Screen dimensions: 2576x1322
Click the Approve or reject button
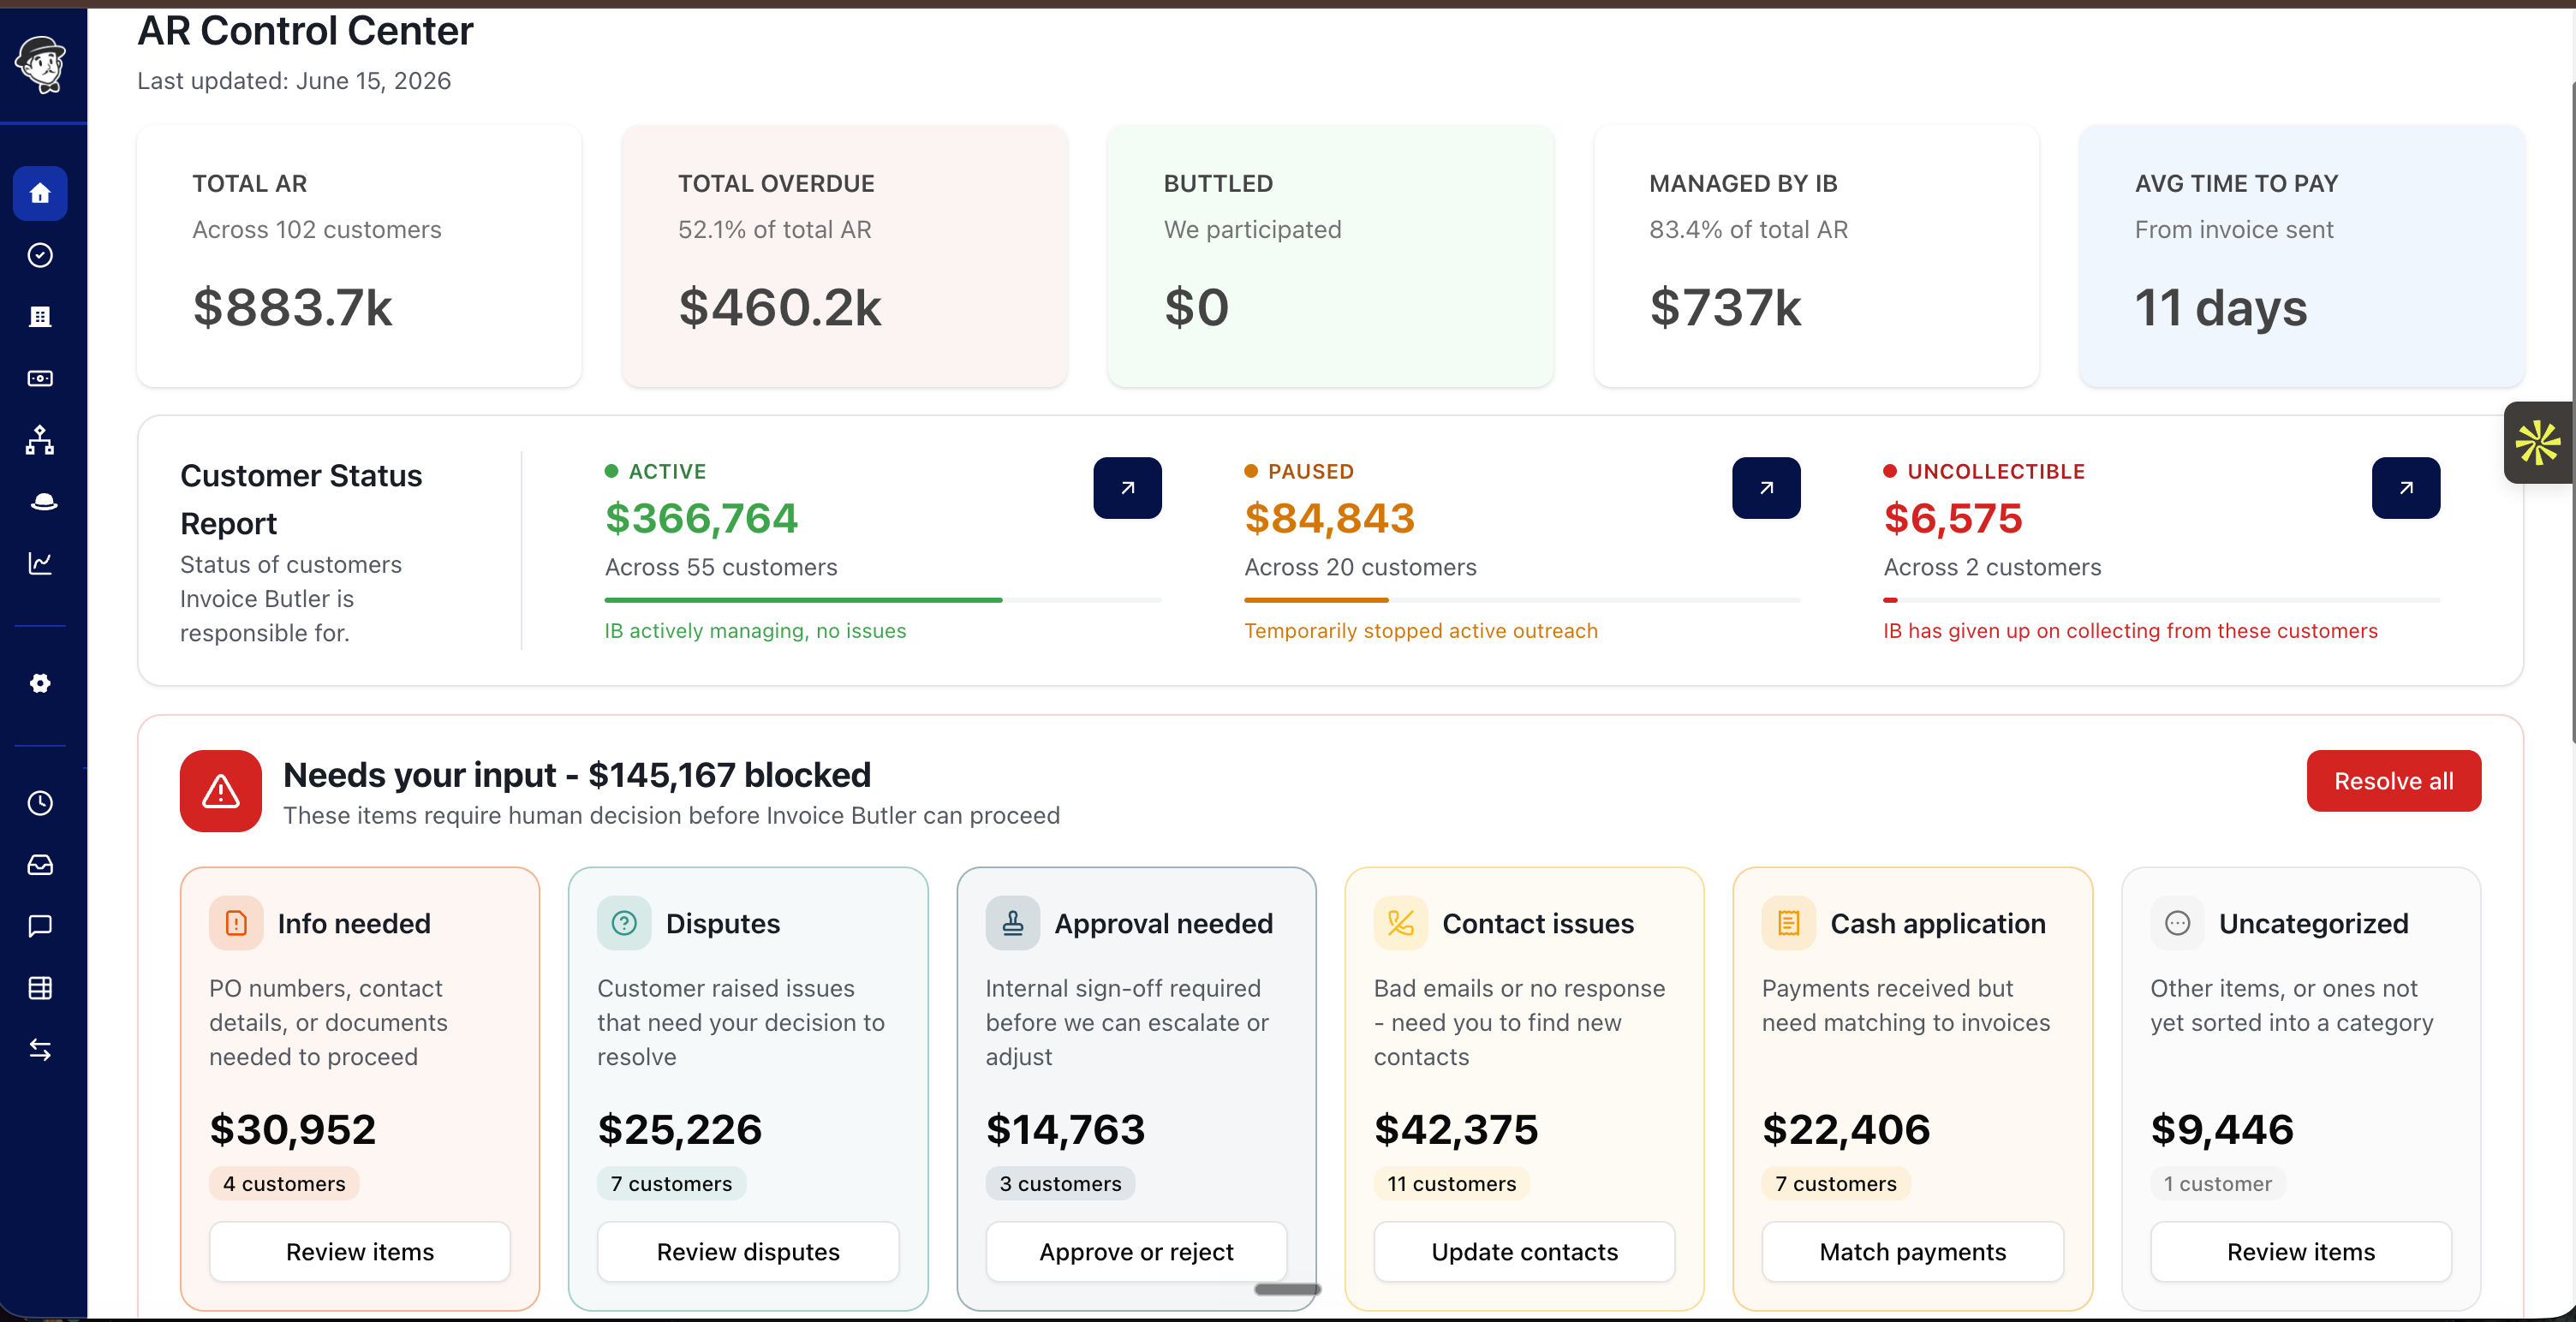click(1136, 1252)
